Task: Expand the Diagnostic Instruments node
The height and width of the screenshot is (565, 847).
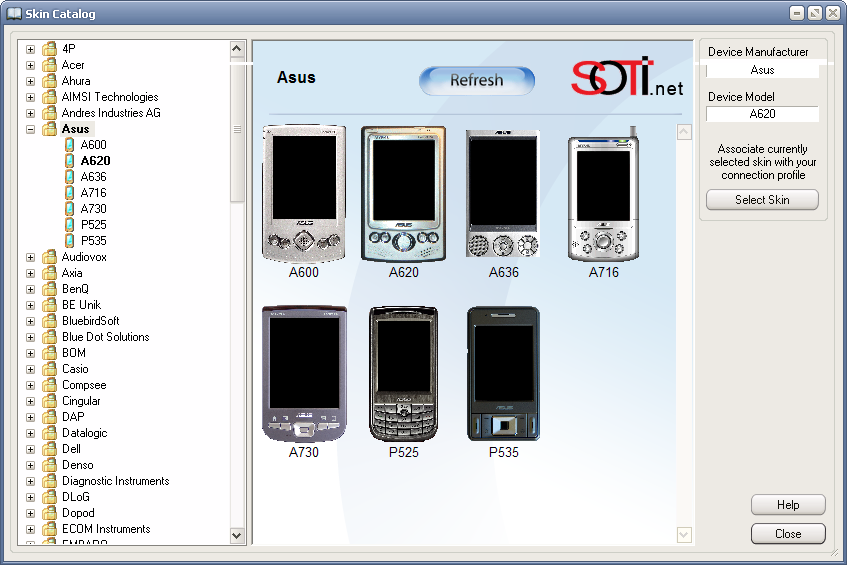Action: 30,481
